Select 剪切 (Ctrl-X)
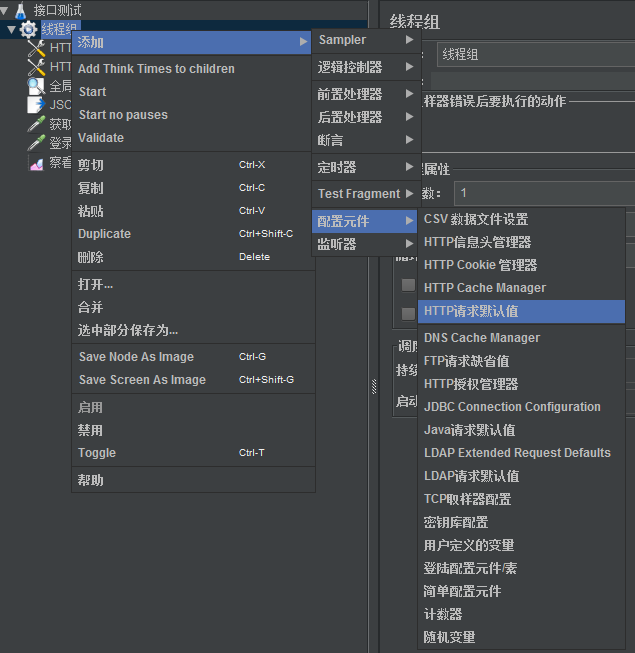635x653 pixels. pos(193,165)
